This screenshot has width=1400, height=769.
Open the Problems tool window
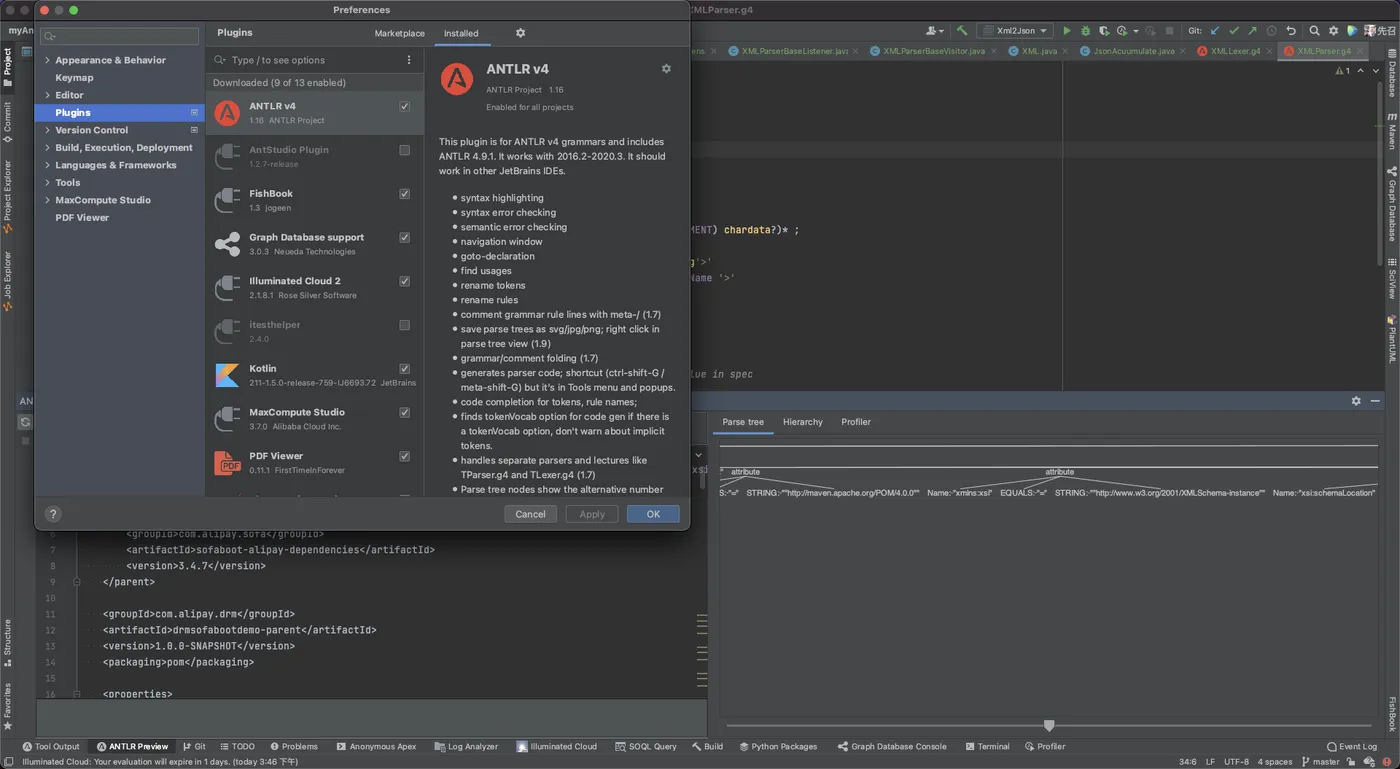(293, 746)
